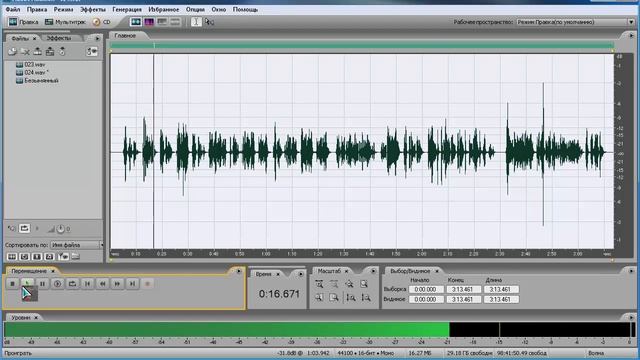The image size is (640, 360).
Task: Open the Генерация menu
Action: pos(127,9)
